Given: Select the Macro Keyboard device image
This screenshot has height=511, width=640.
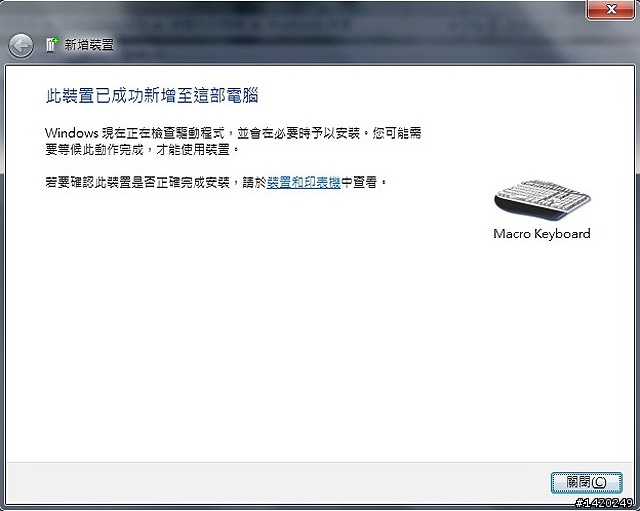Looking at the screenshot, I should pos(542,200).
